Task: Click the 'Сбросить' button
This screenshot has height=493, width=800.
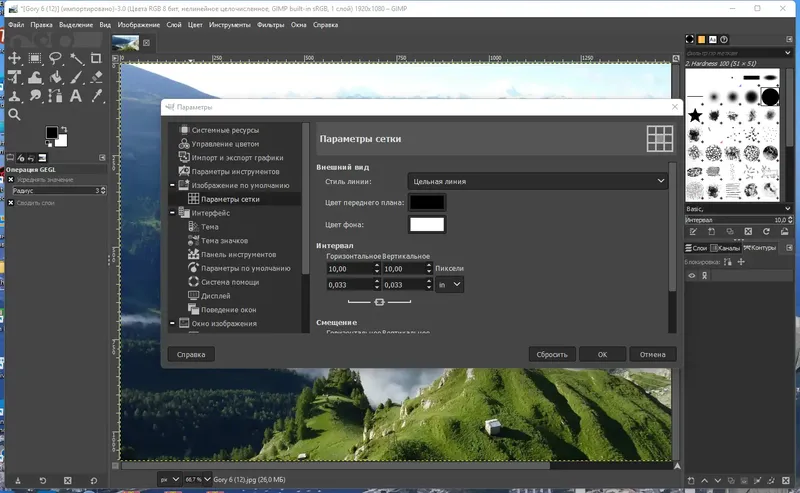Action: (551, 354)
